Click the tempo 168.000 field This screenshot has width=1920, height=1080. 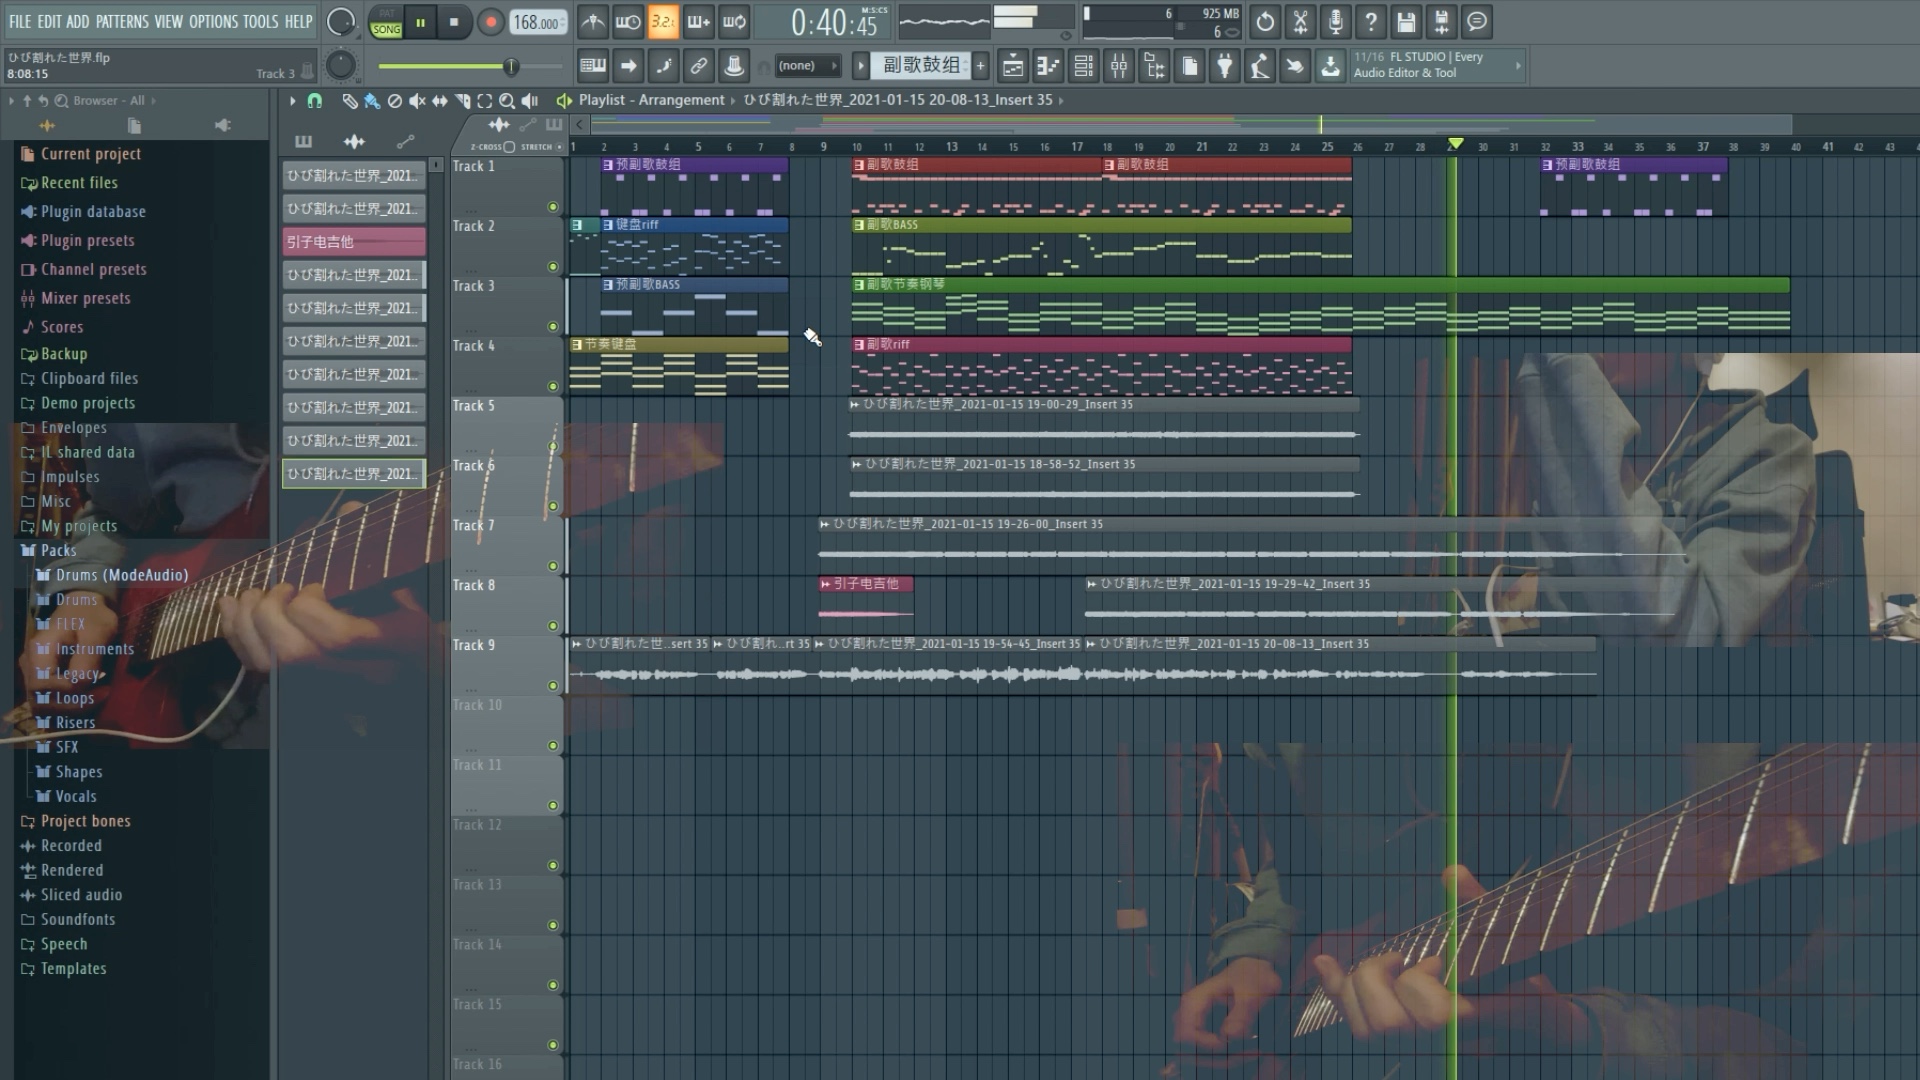point(538,22)
